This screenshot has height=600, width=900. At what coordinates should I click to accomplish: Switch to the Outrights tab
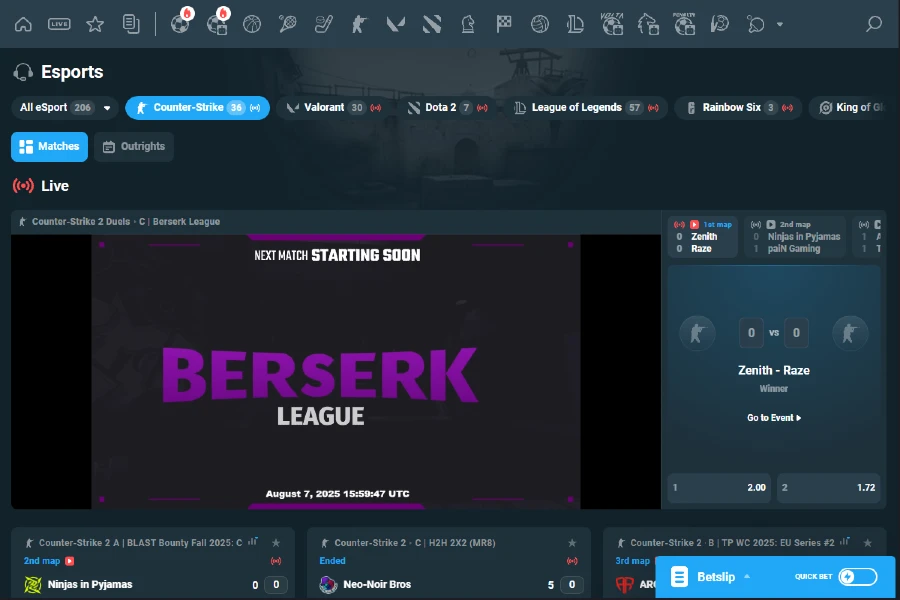click(133, 146)
